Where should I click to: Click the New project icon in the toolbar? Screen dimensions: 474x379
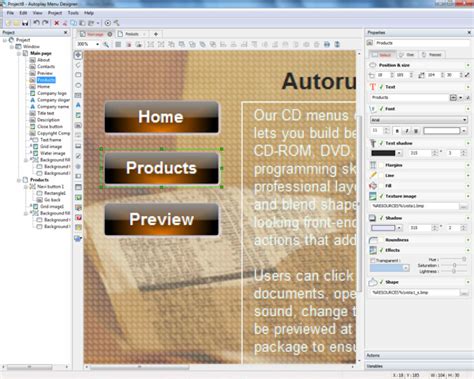pos(8,23)
